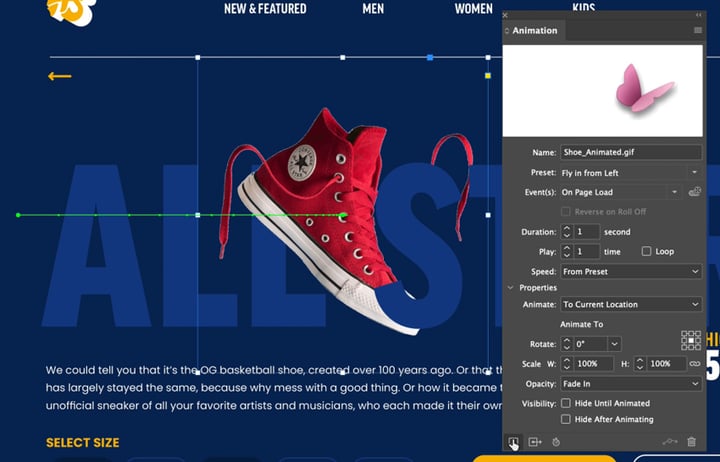Viewport: 720px width, 462px height.
Task: Preview the spread with the EPUB preview icon
Action: [513, 442]
